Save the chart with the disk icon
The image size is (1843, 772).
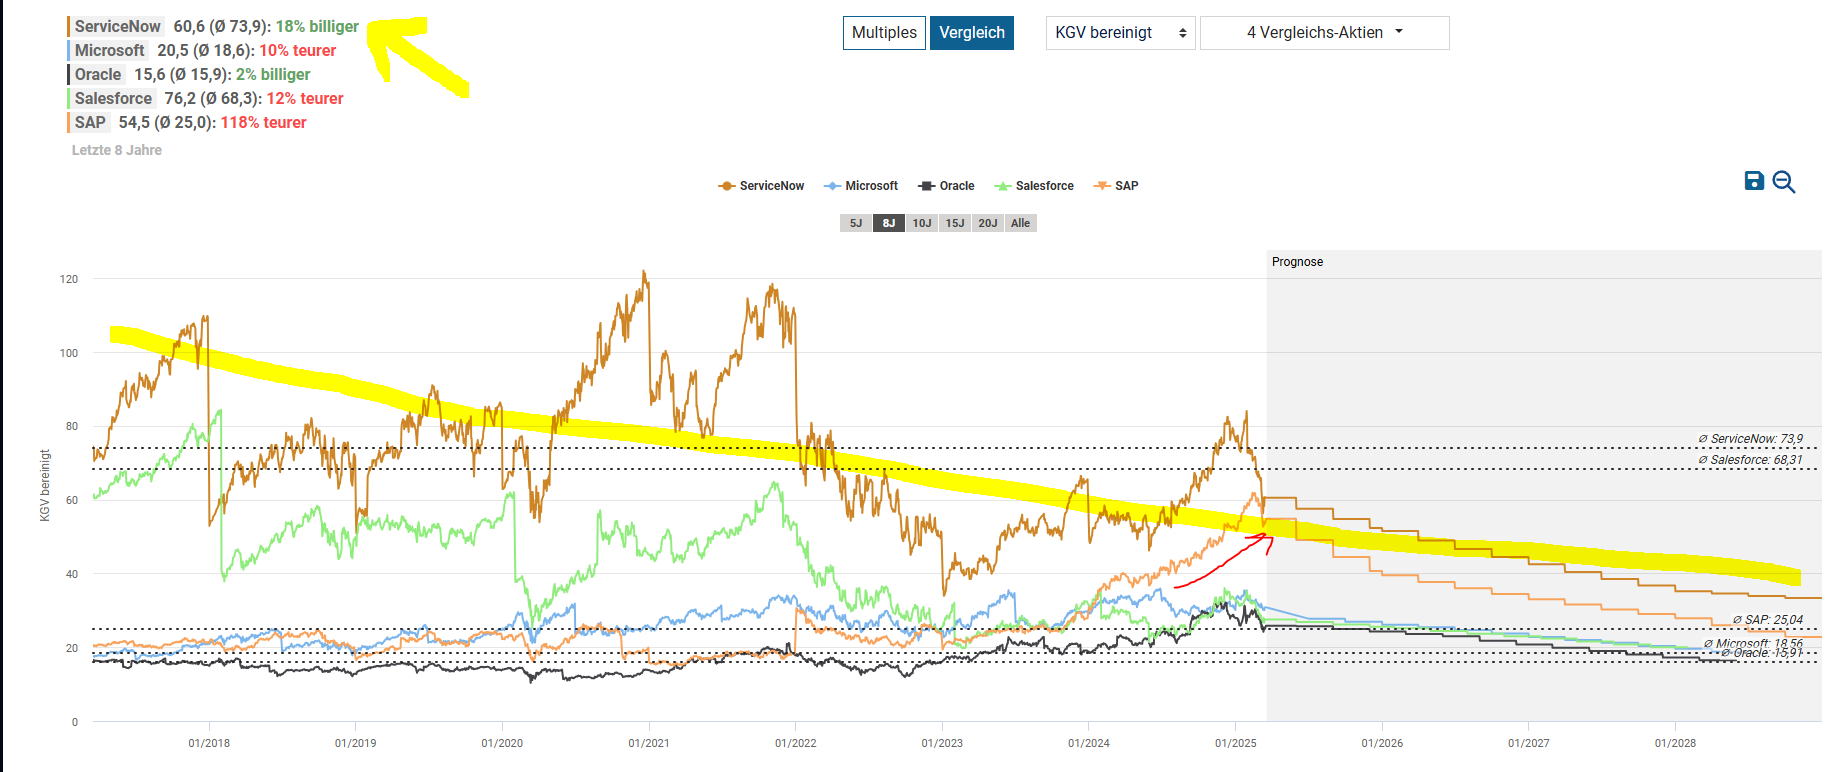pos(1754,181)
